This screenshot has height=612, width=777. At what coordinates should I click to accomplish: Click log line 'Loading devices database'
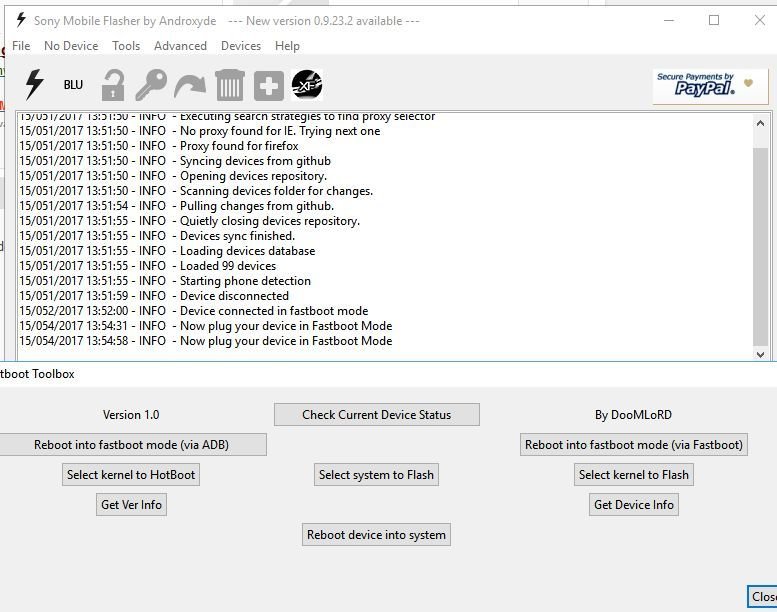(167, 251)
